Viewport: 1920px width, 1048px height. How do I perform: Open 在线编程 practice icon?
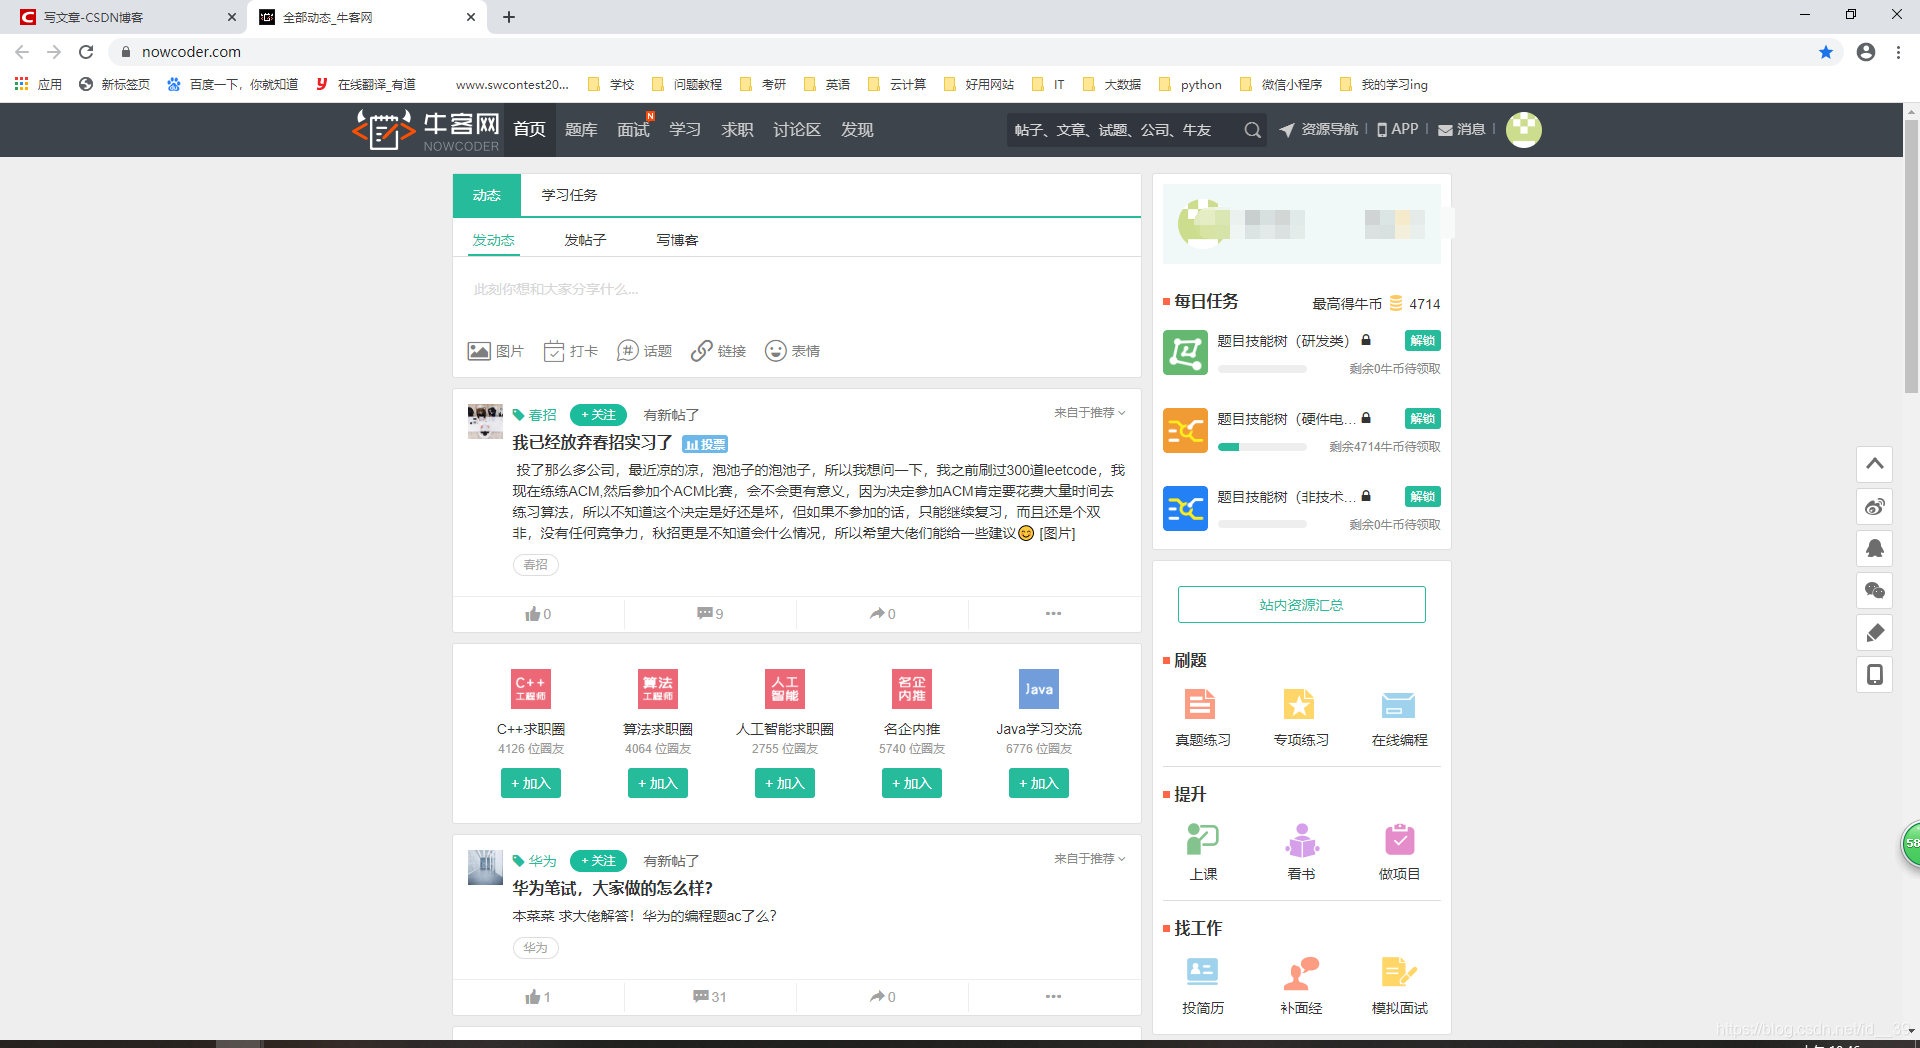coord(1398,705)
